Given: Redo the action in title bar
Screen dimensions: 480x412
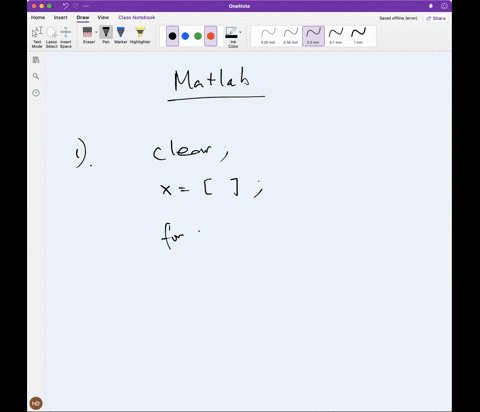Looking at the screenshot, I should pyautogui.click(x=76, y=6).
